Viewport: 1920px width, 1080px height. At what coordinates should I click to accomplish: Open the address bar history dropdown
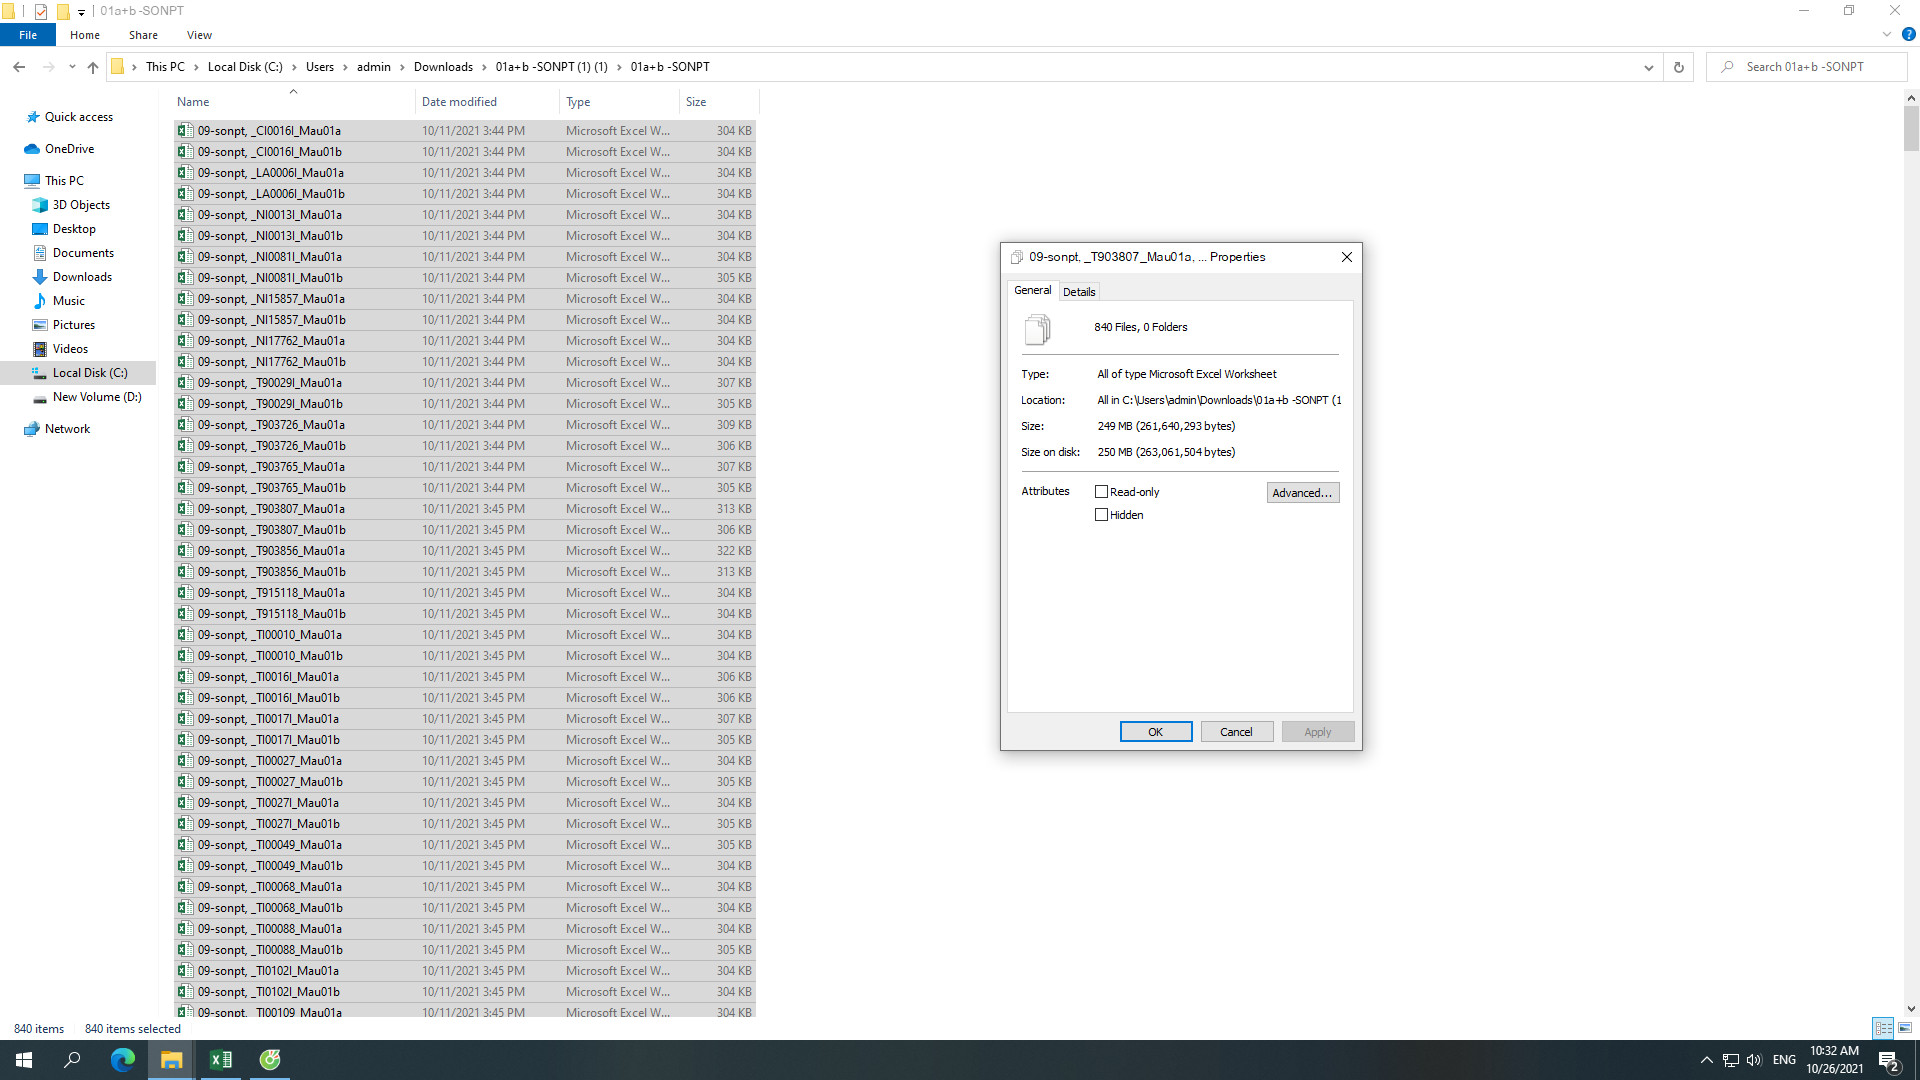point(1648,67)
